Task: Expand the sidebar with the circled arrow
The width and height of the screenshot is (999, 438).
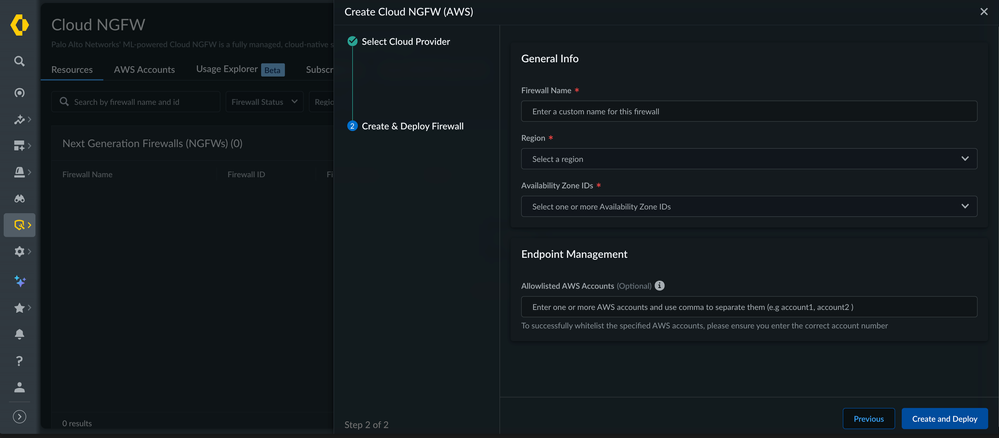Action: [x=20, y=416]
